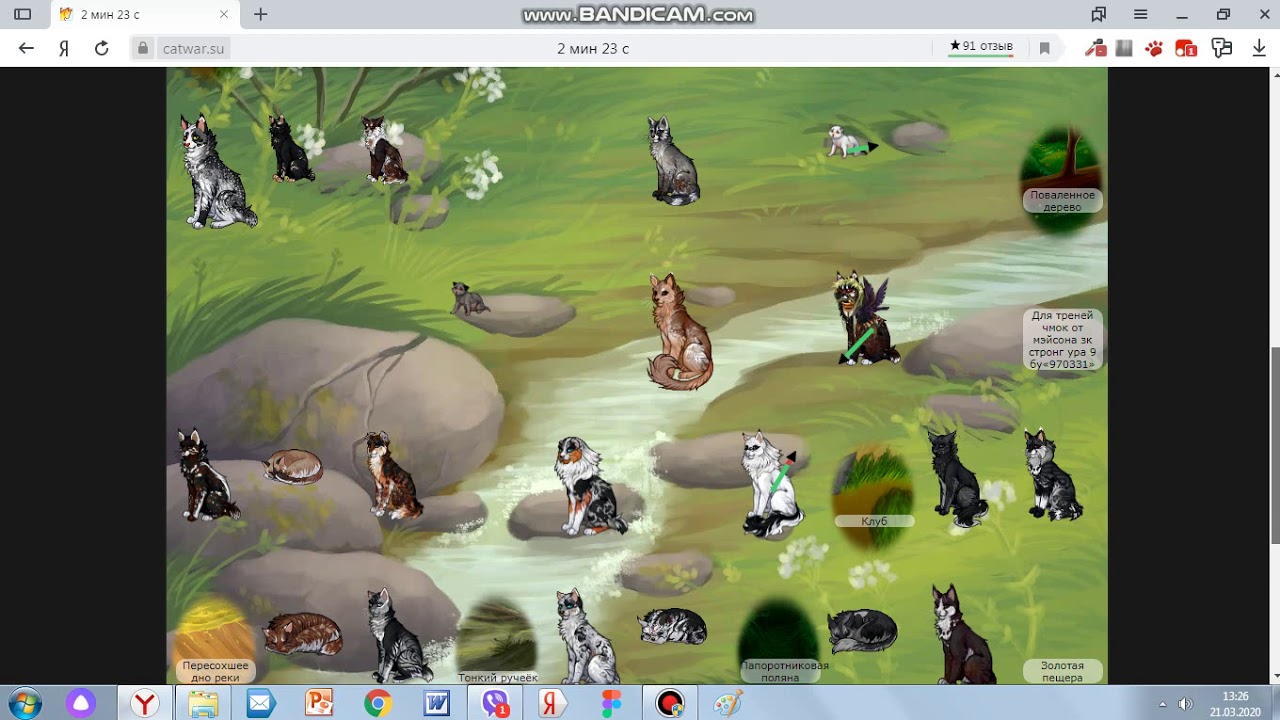Go to Тонкий ручеёк location
1280x720 pixels.
[x=497, y=641]
